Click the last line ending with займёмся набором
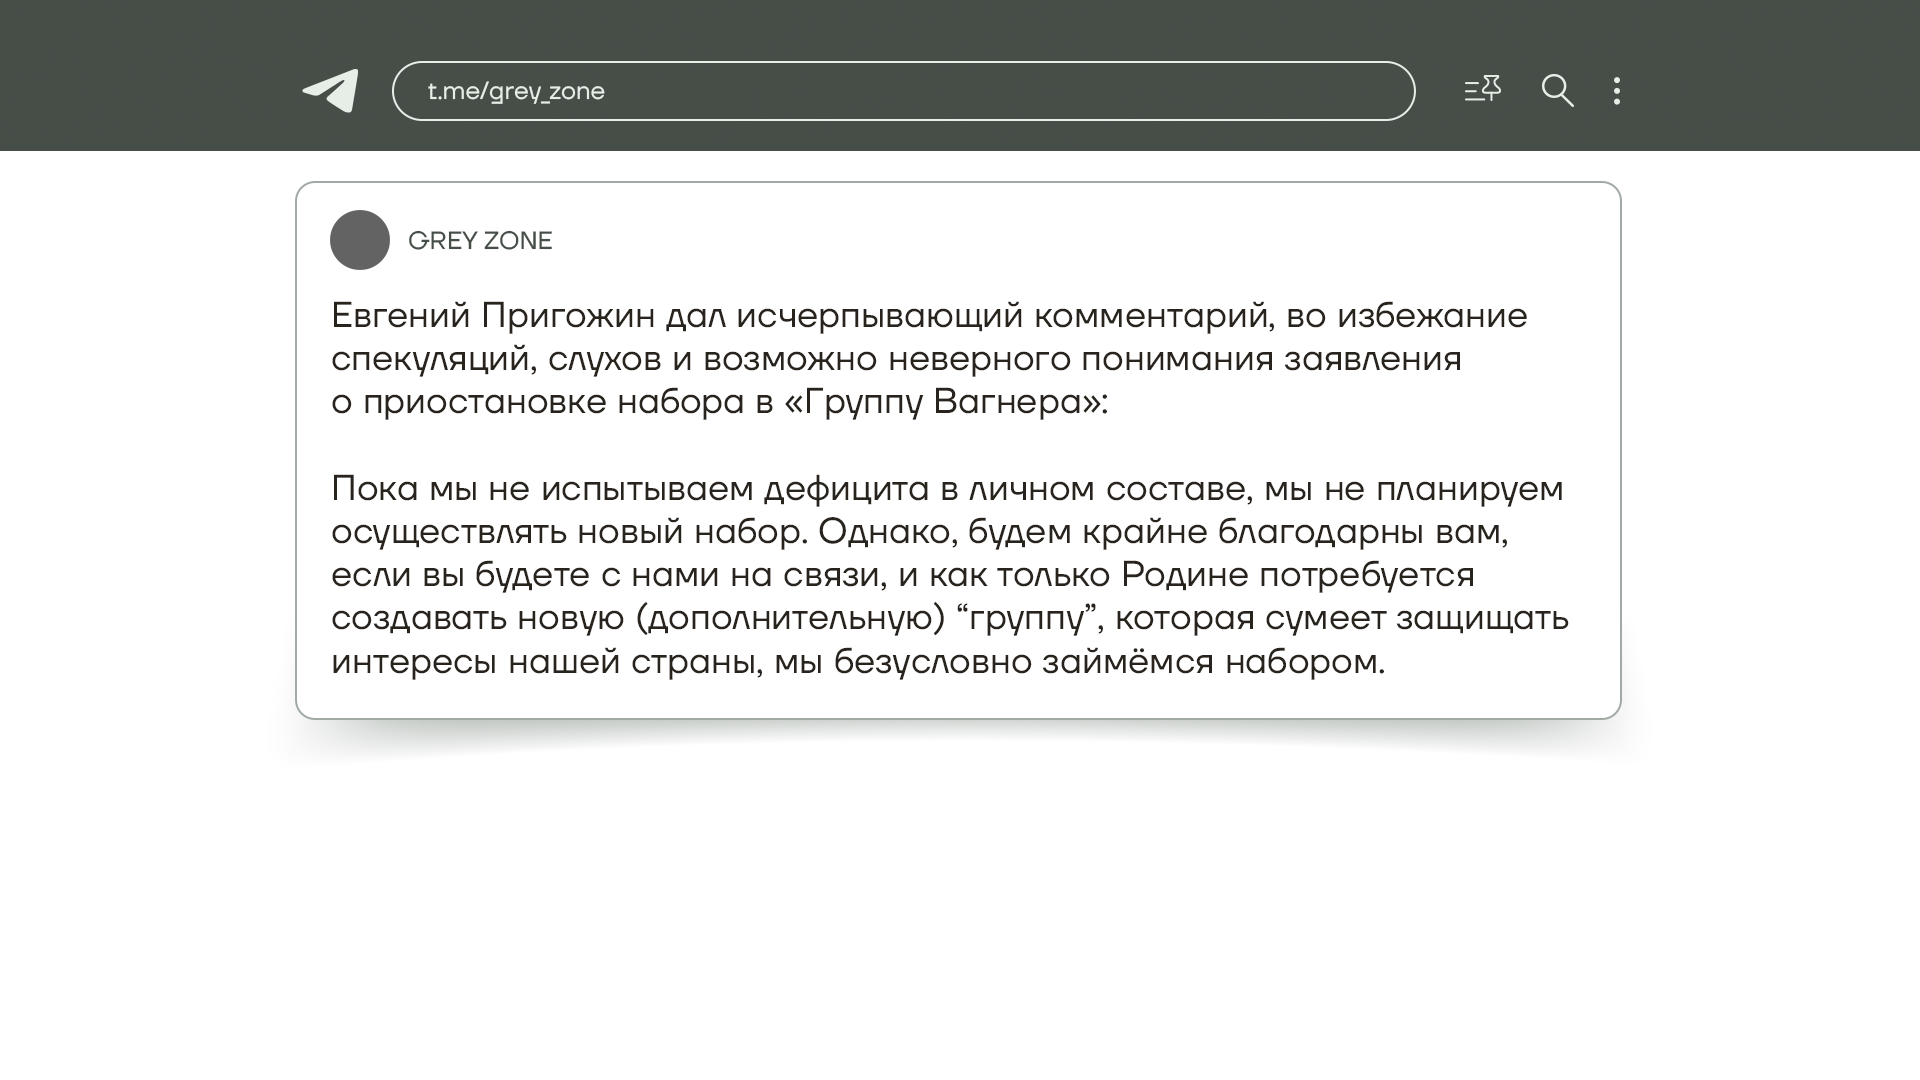This screenshot has width=1920, height=1080. tap(857, 662)
